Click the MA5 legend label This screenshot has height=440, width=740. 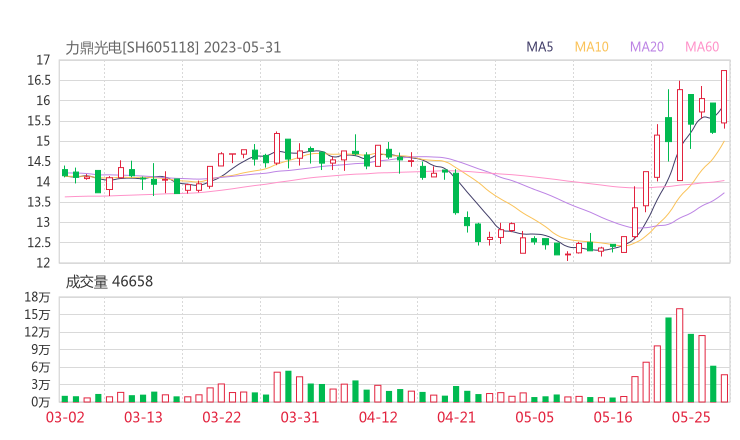pyautogui.click(x=539, y=47)
